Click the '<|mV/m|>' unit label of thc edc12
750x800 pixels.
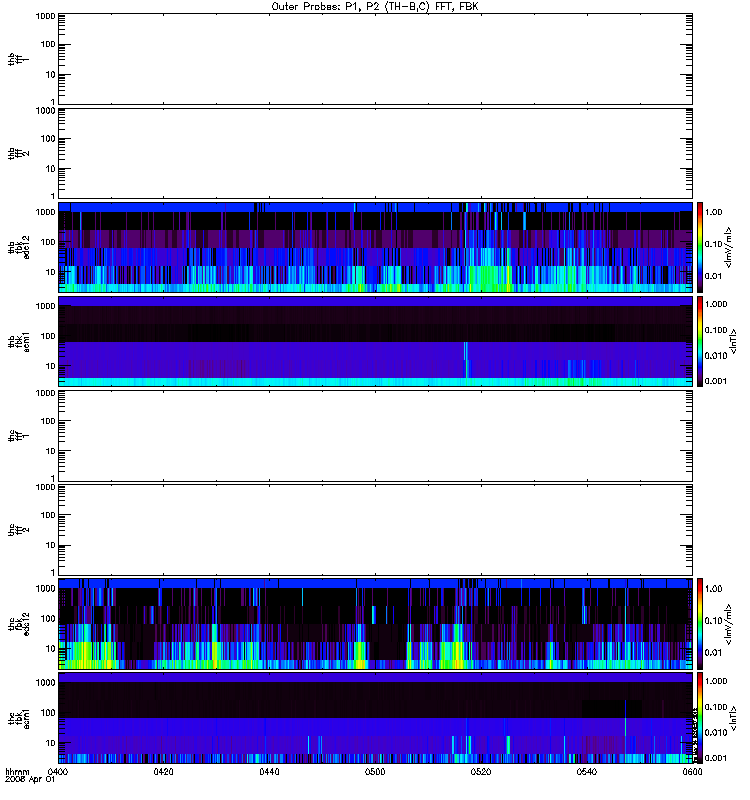tap(729, 624)
